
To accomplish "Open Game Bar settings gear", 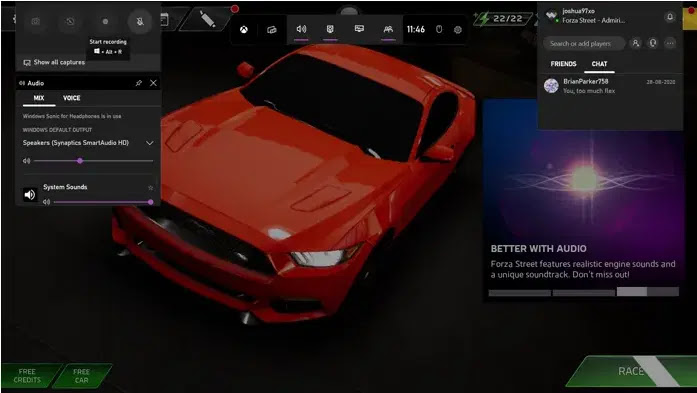I will point(458,30).
